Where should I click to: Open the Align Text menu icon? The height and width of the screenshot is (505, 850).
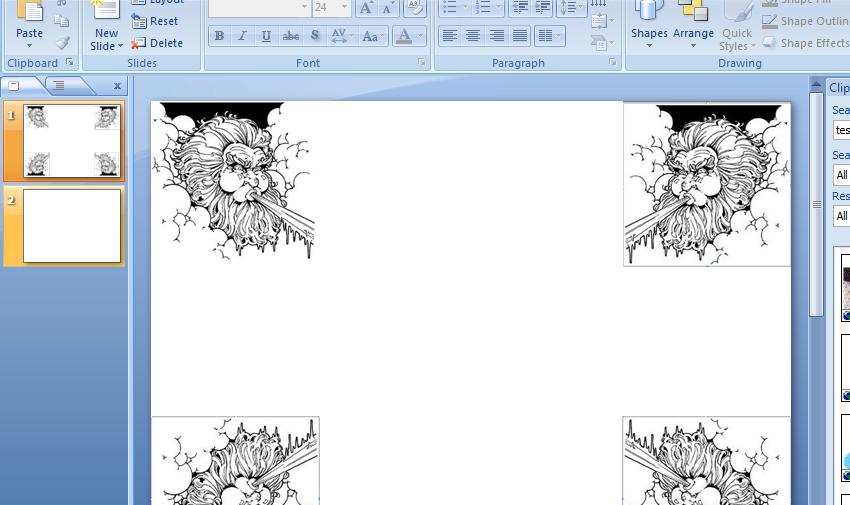click(602, 22)
